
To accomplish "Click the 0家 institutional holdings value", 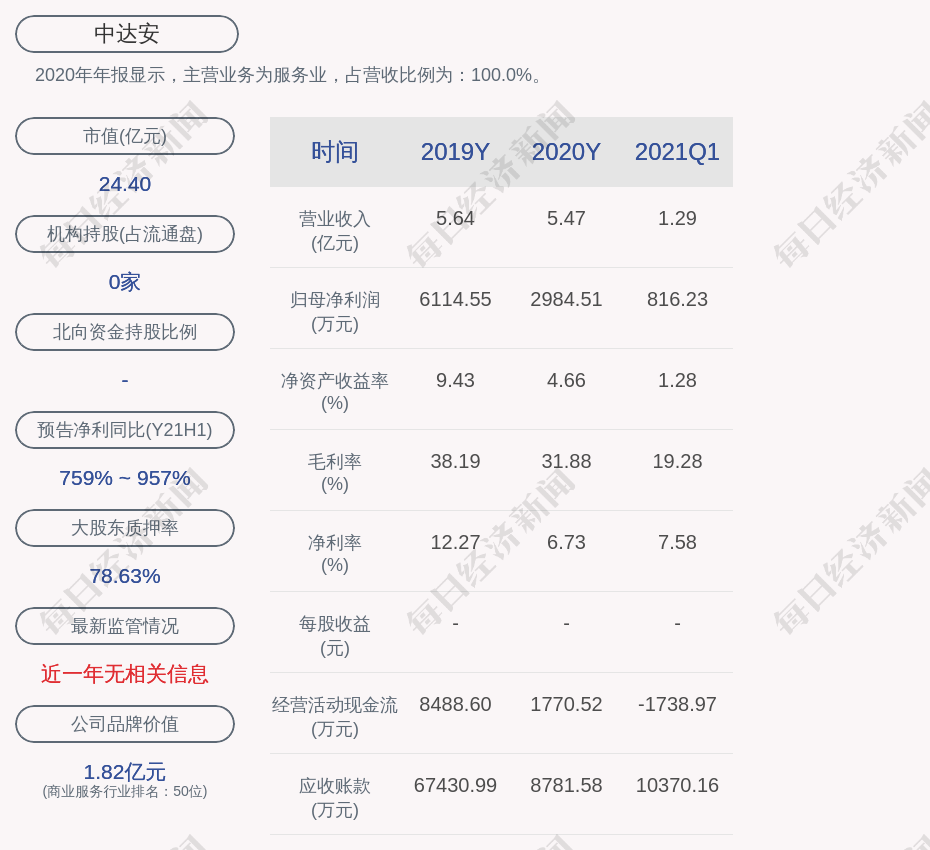I will (x=125, y=282).
